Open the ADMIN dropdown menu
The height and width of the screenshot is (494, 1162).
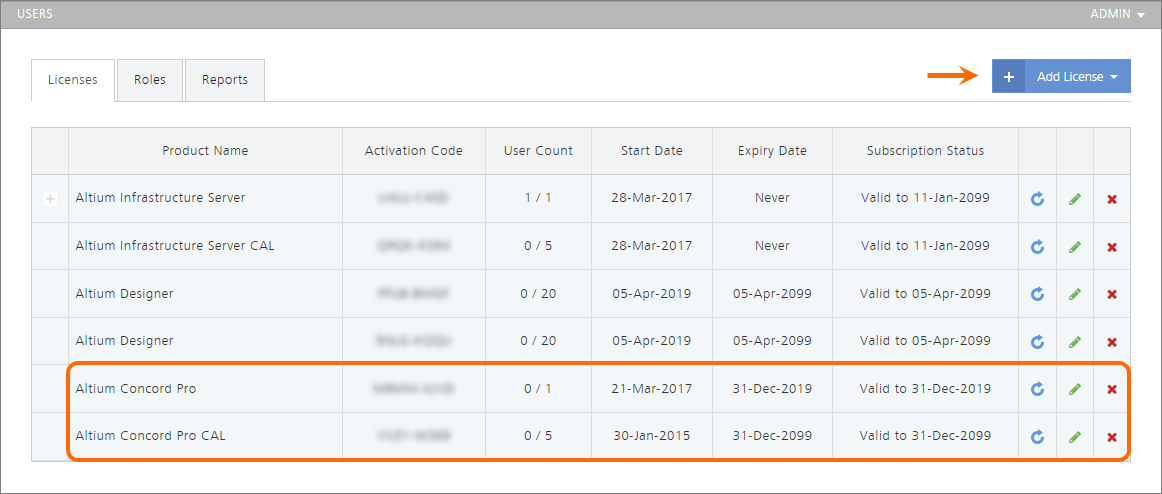(x=1116, y=14)
